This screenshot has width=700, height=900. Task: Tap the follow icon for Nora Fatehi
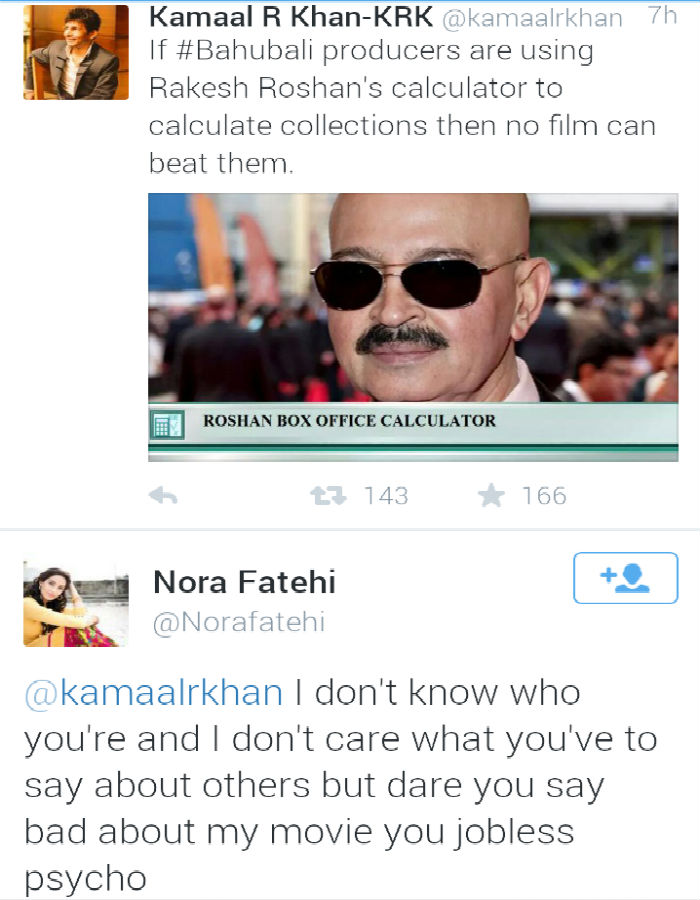coord(625,578)
